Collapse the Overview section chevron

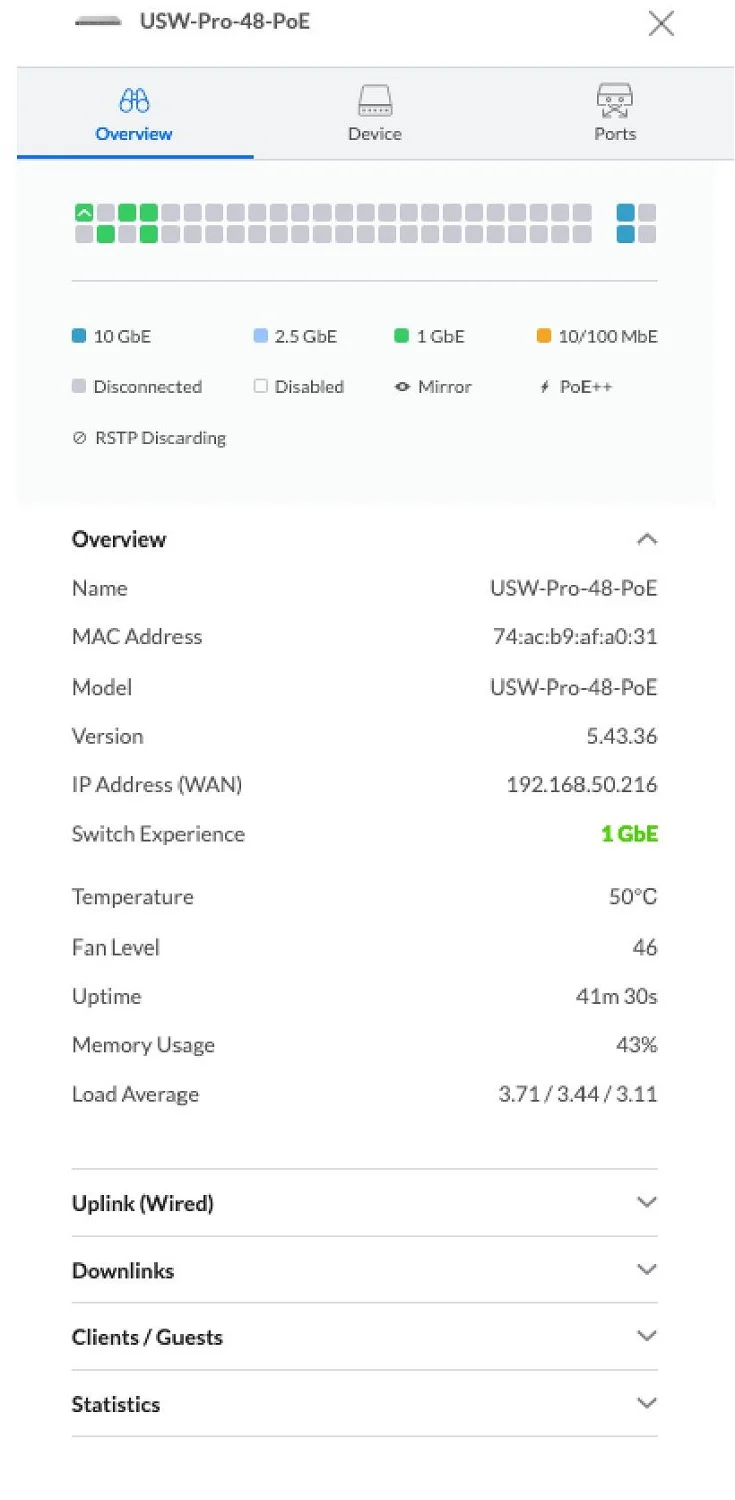click(x=647, y=540)
